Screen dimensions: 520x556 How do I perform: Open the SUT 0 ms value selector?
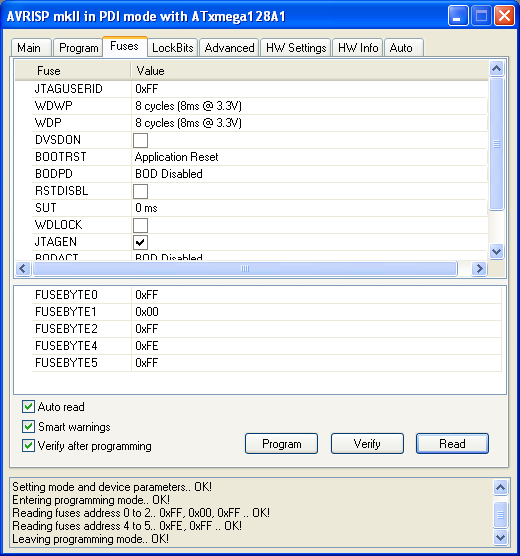(x=309, y=208)
